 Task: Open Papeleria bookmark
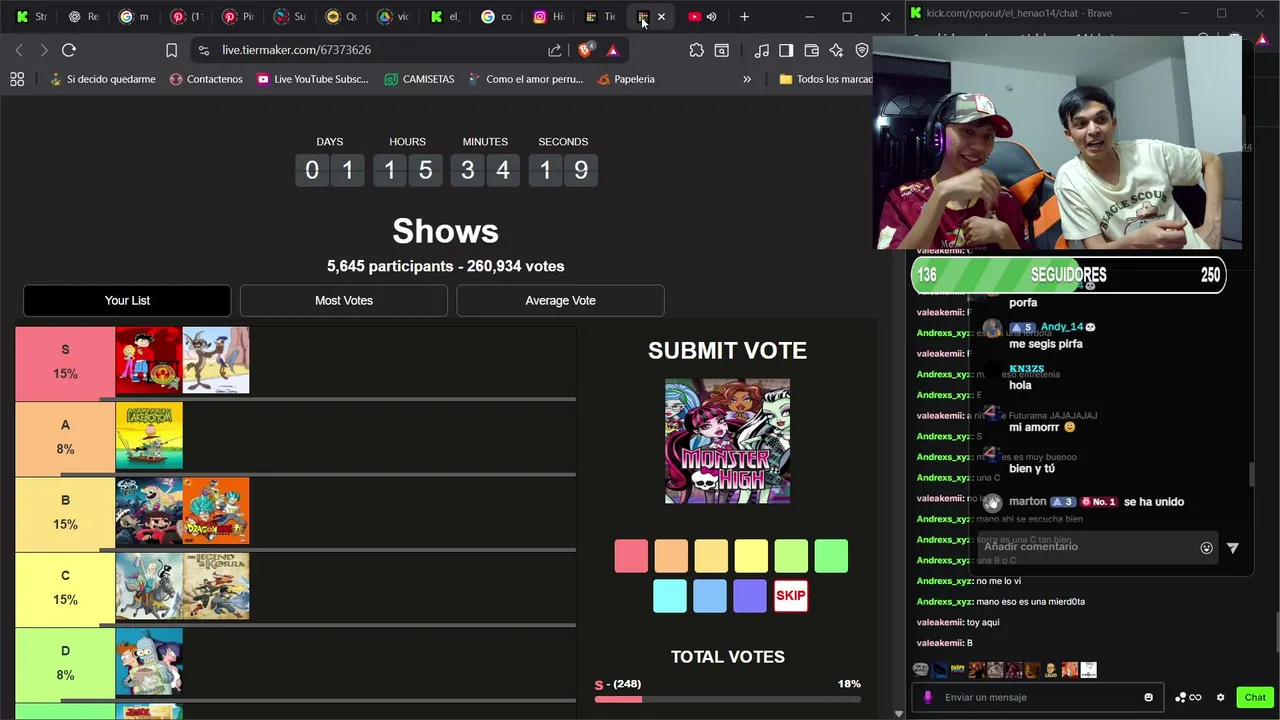click(625, 79)
